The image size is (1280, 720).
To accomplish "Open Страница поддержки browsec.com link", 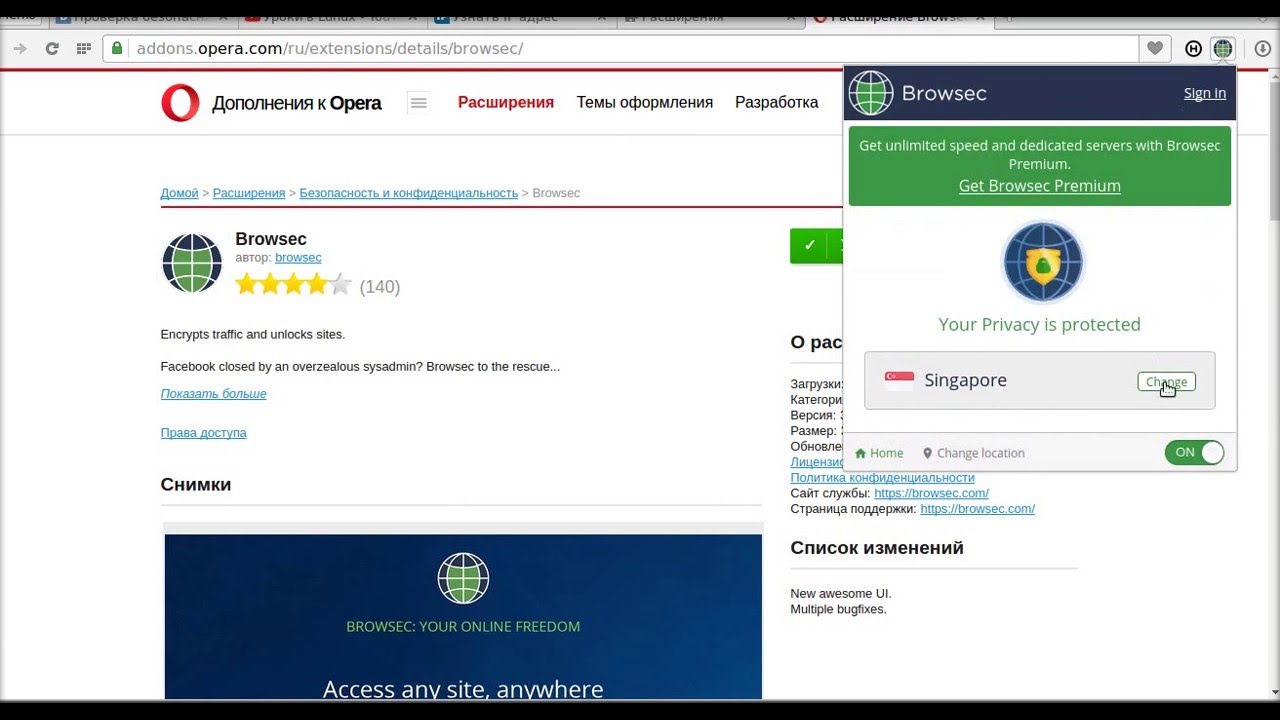I will [x=977, y=509].
